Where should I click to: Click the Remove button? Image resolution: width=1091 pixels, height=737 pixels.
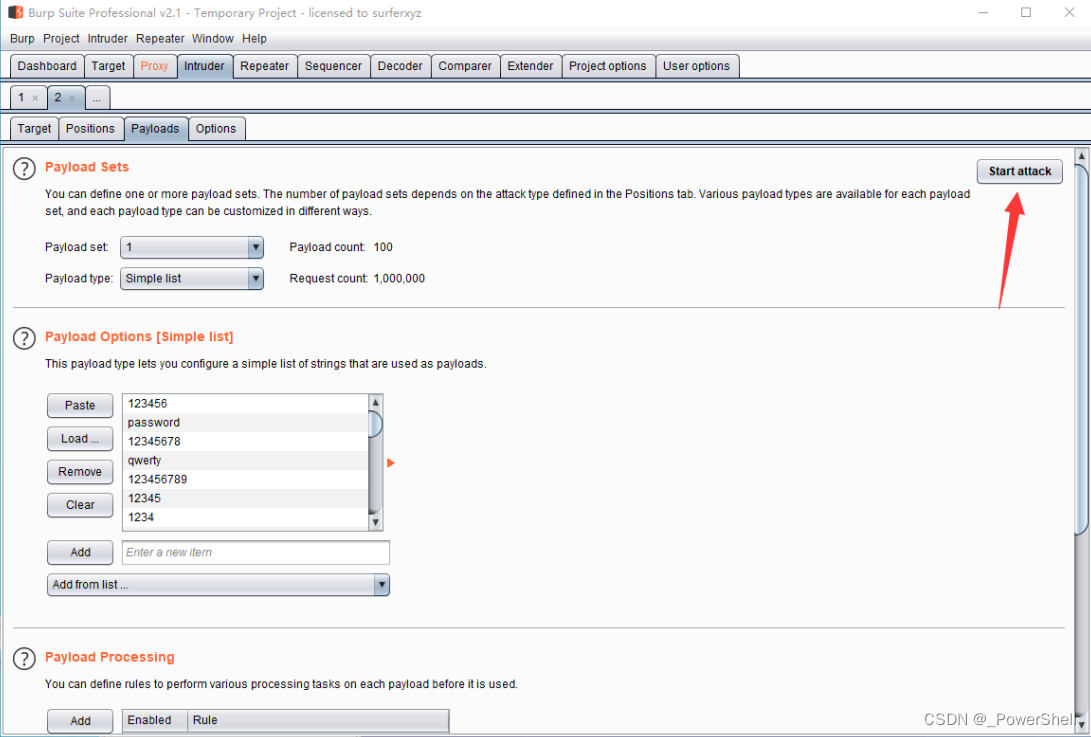[80, 472]
